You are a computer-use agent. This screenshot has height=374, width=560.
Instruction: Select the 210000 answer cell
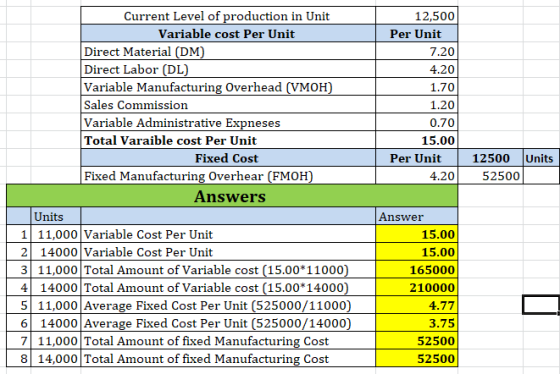coord(416,287)
